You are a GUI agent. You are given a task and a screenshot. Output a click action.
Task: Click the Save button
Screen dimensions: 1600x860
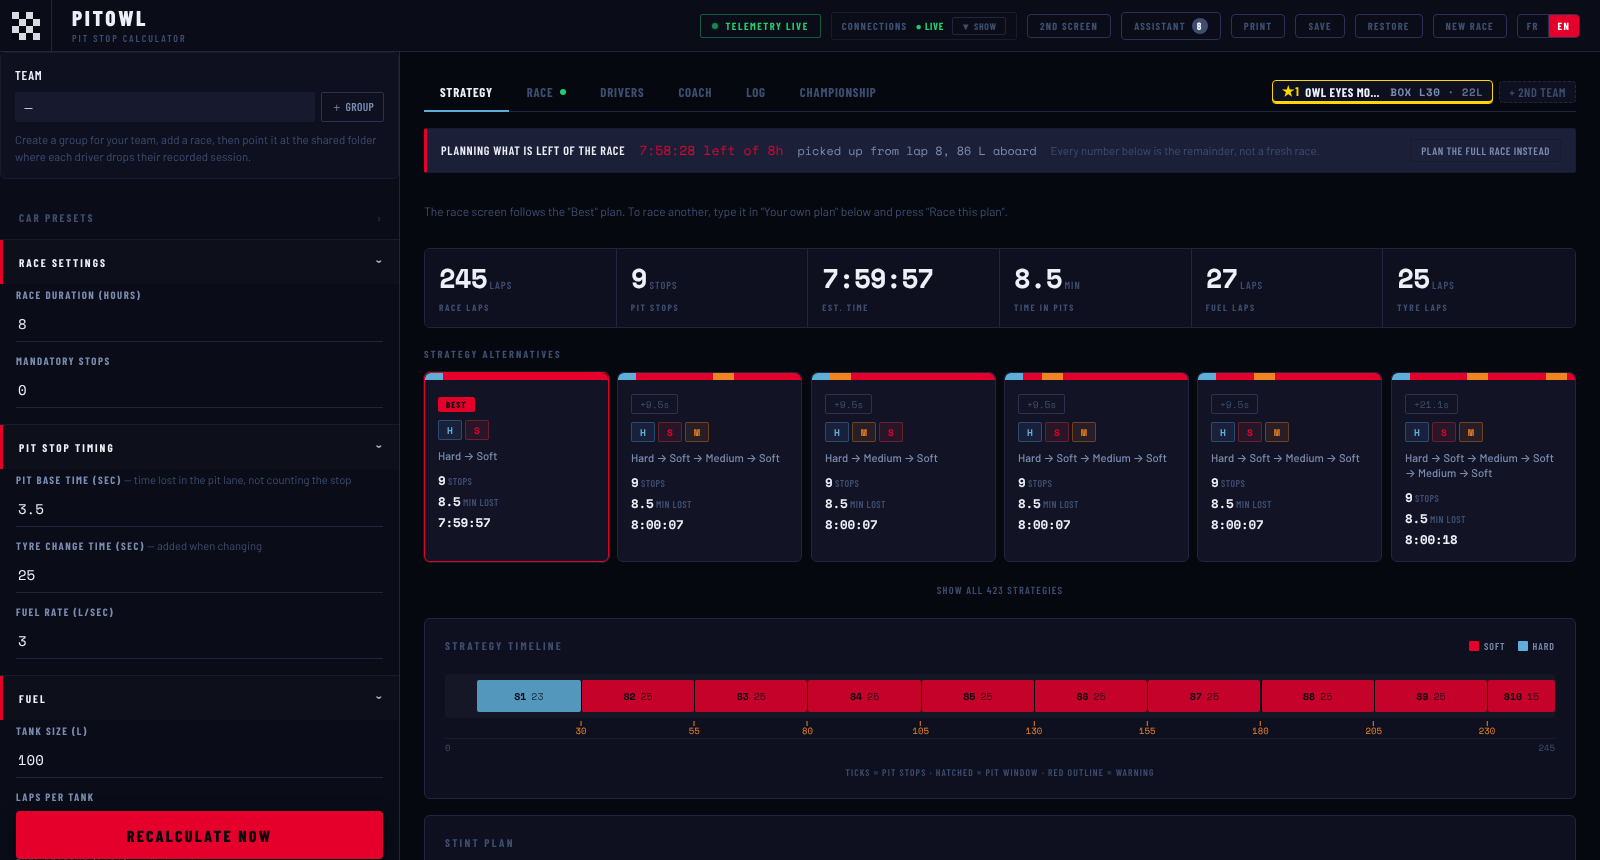coord(1319,26)
